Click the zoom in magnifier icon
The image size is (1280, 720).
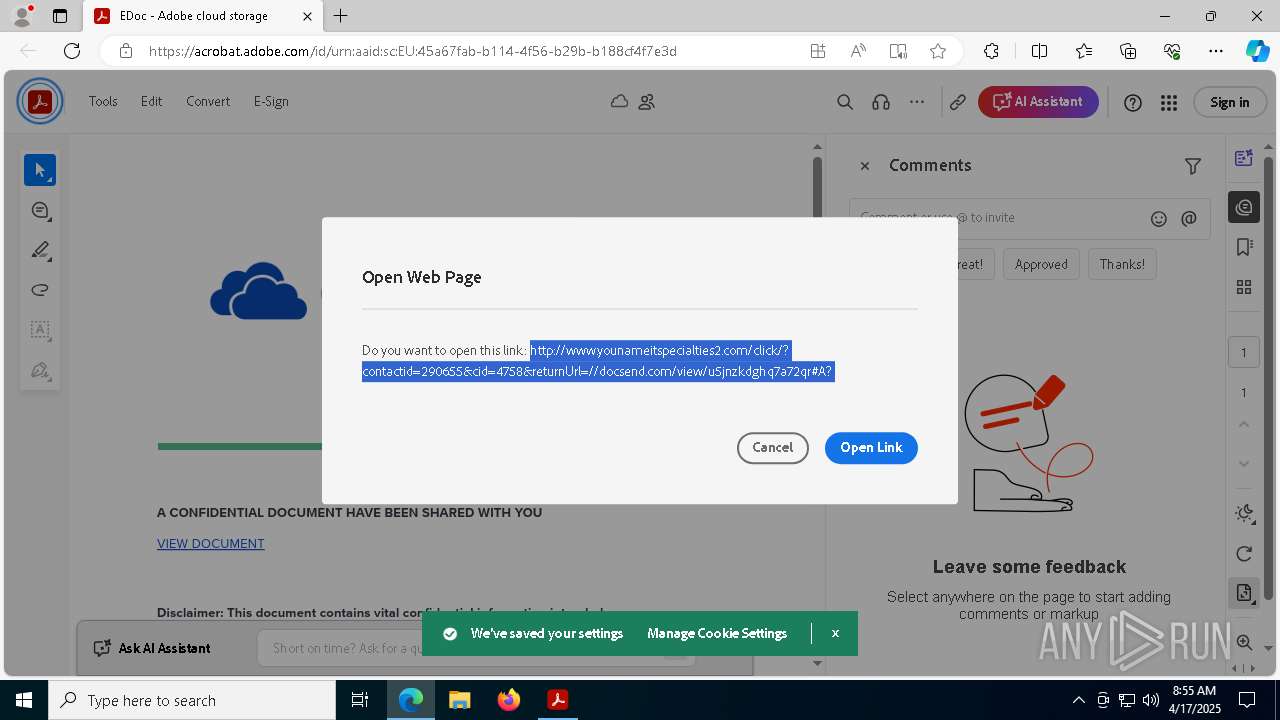tap(1244, 642)
